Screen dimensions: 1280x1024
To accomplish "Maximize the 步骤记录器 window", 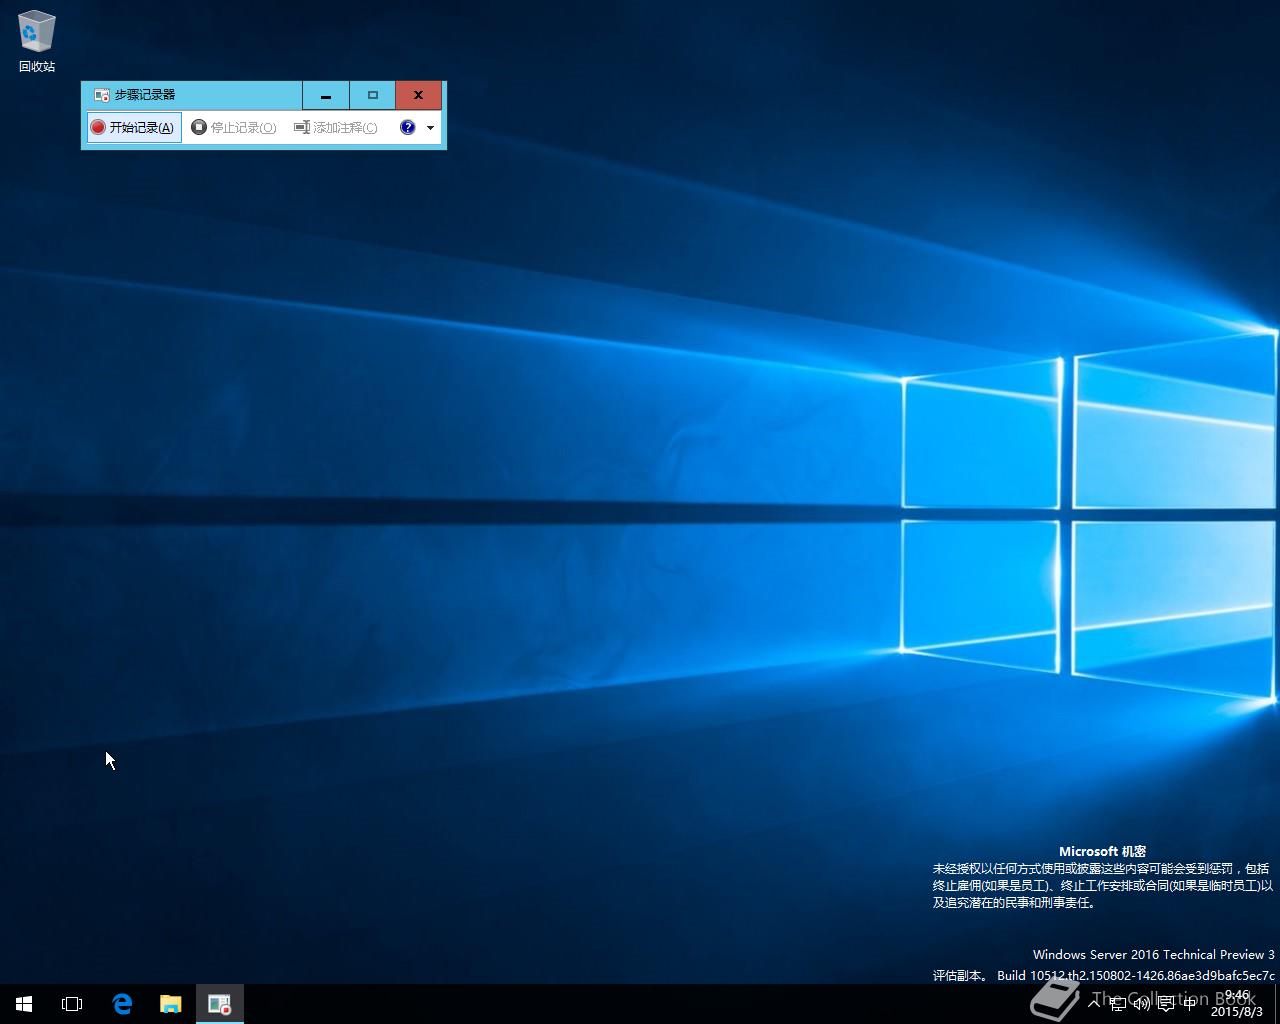I will coord(373,95).
